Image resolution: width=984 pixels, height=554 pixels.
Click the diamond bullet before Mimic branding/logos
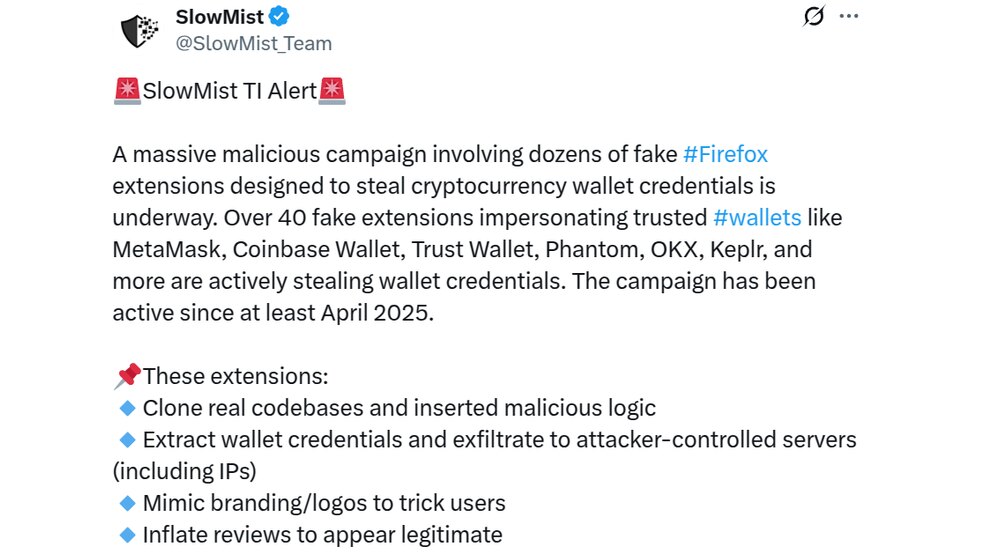(x=127, y=503)
